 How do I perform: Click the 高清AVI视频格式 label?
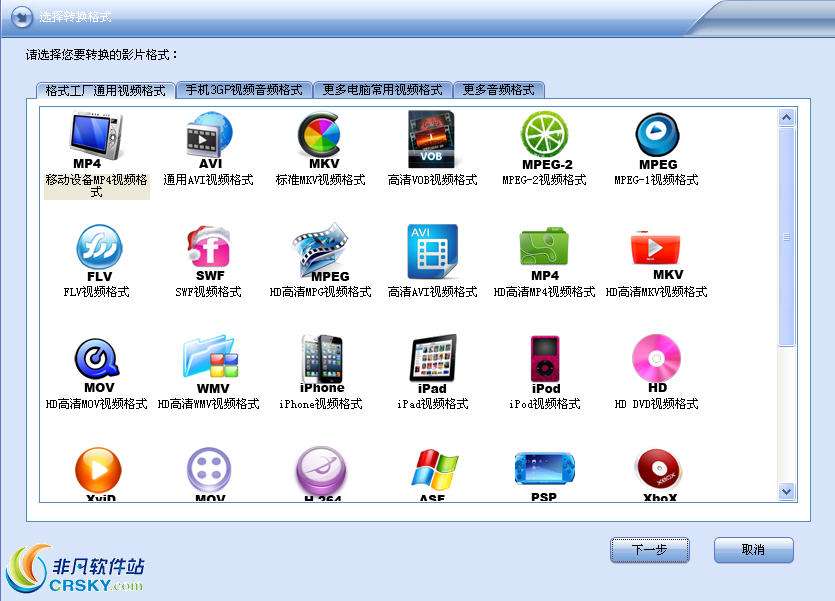click(432, 292)
